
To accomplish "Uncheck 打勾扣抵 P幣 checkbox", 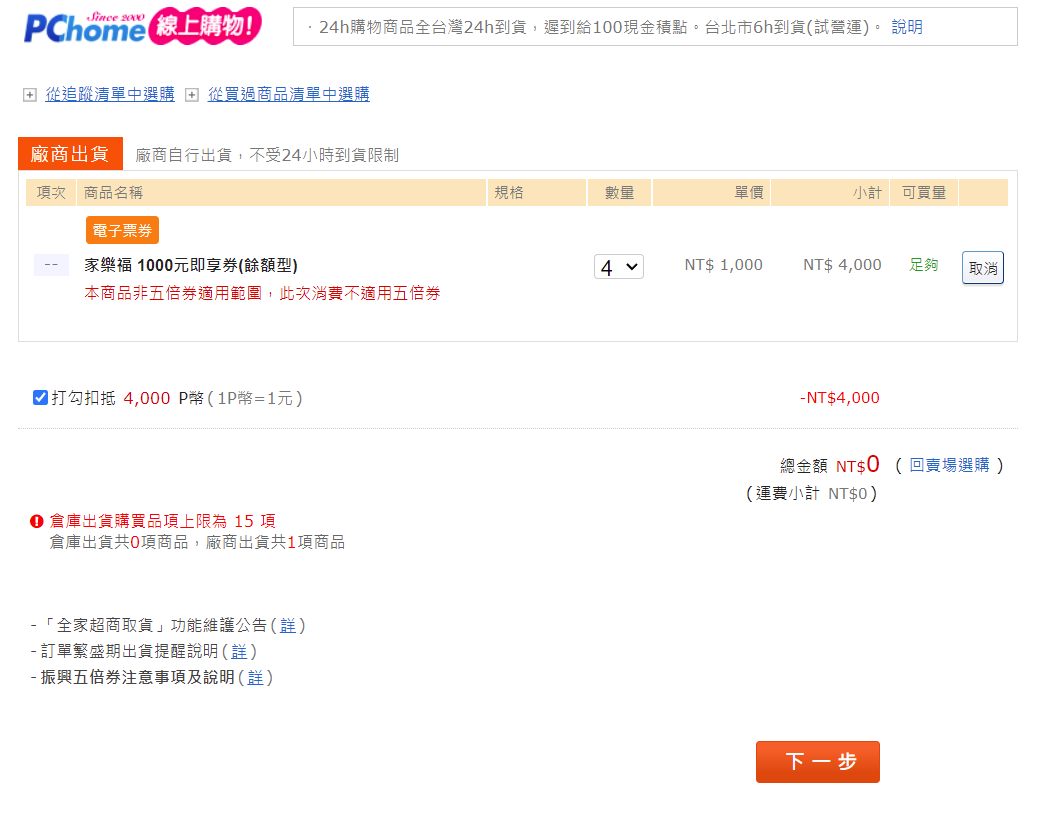I will (x=40, y=397).
